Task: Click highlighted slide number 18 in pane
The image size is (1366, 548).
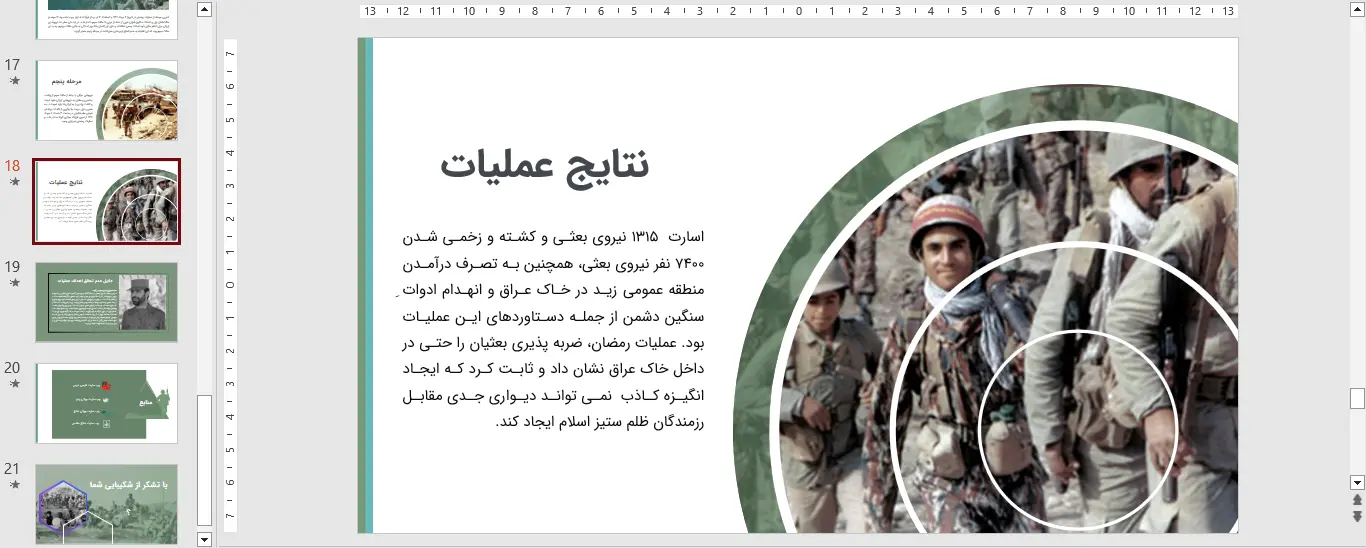Action: coord(12,166)
